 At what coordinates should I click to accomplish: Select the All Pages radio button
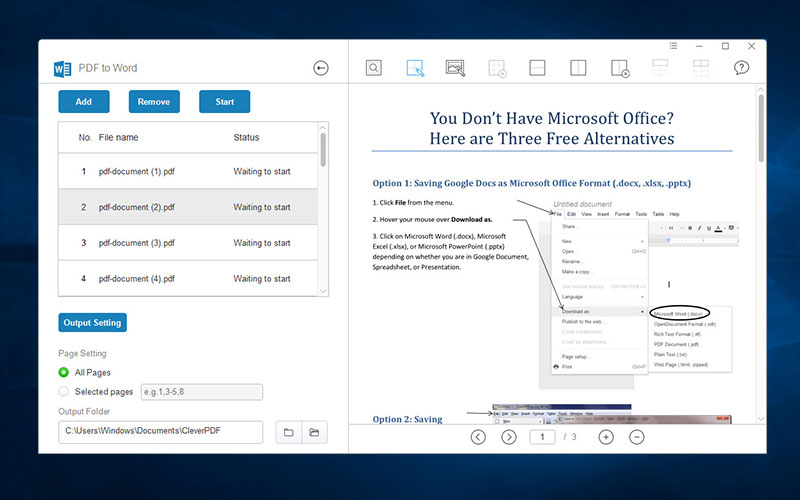(64, 372)
